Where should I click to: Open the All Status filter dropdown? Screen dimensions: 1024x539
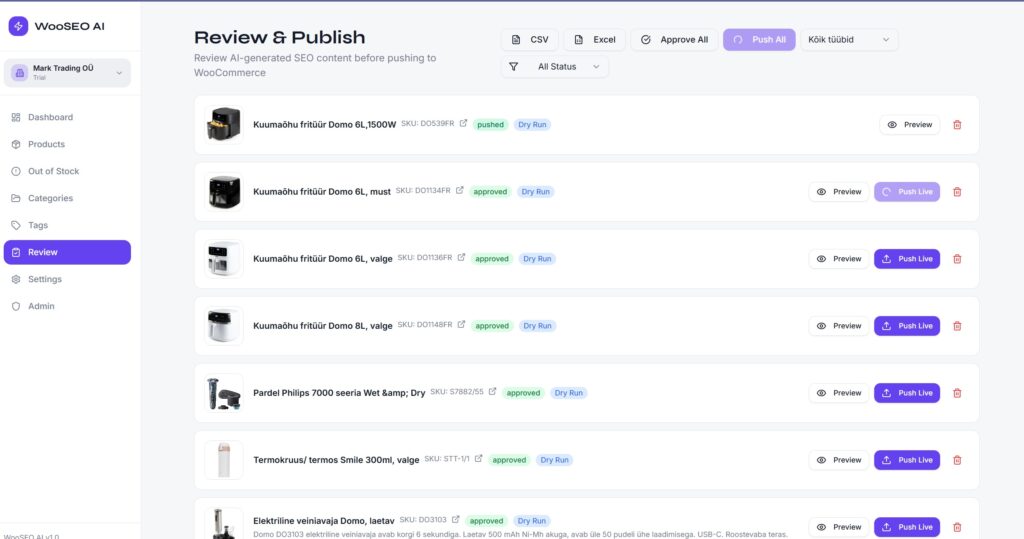[555, 67]
